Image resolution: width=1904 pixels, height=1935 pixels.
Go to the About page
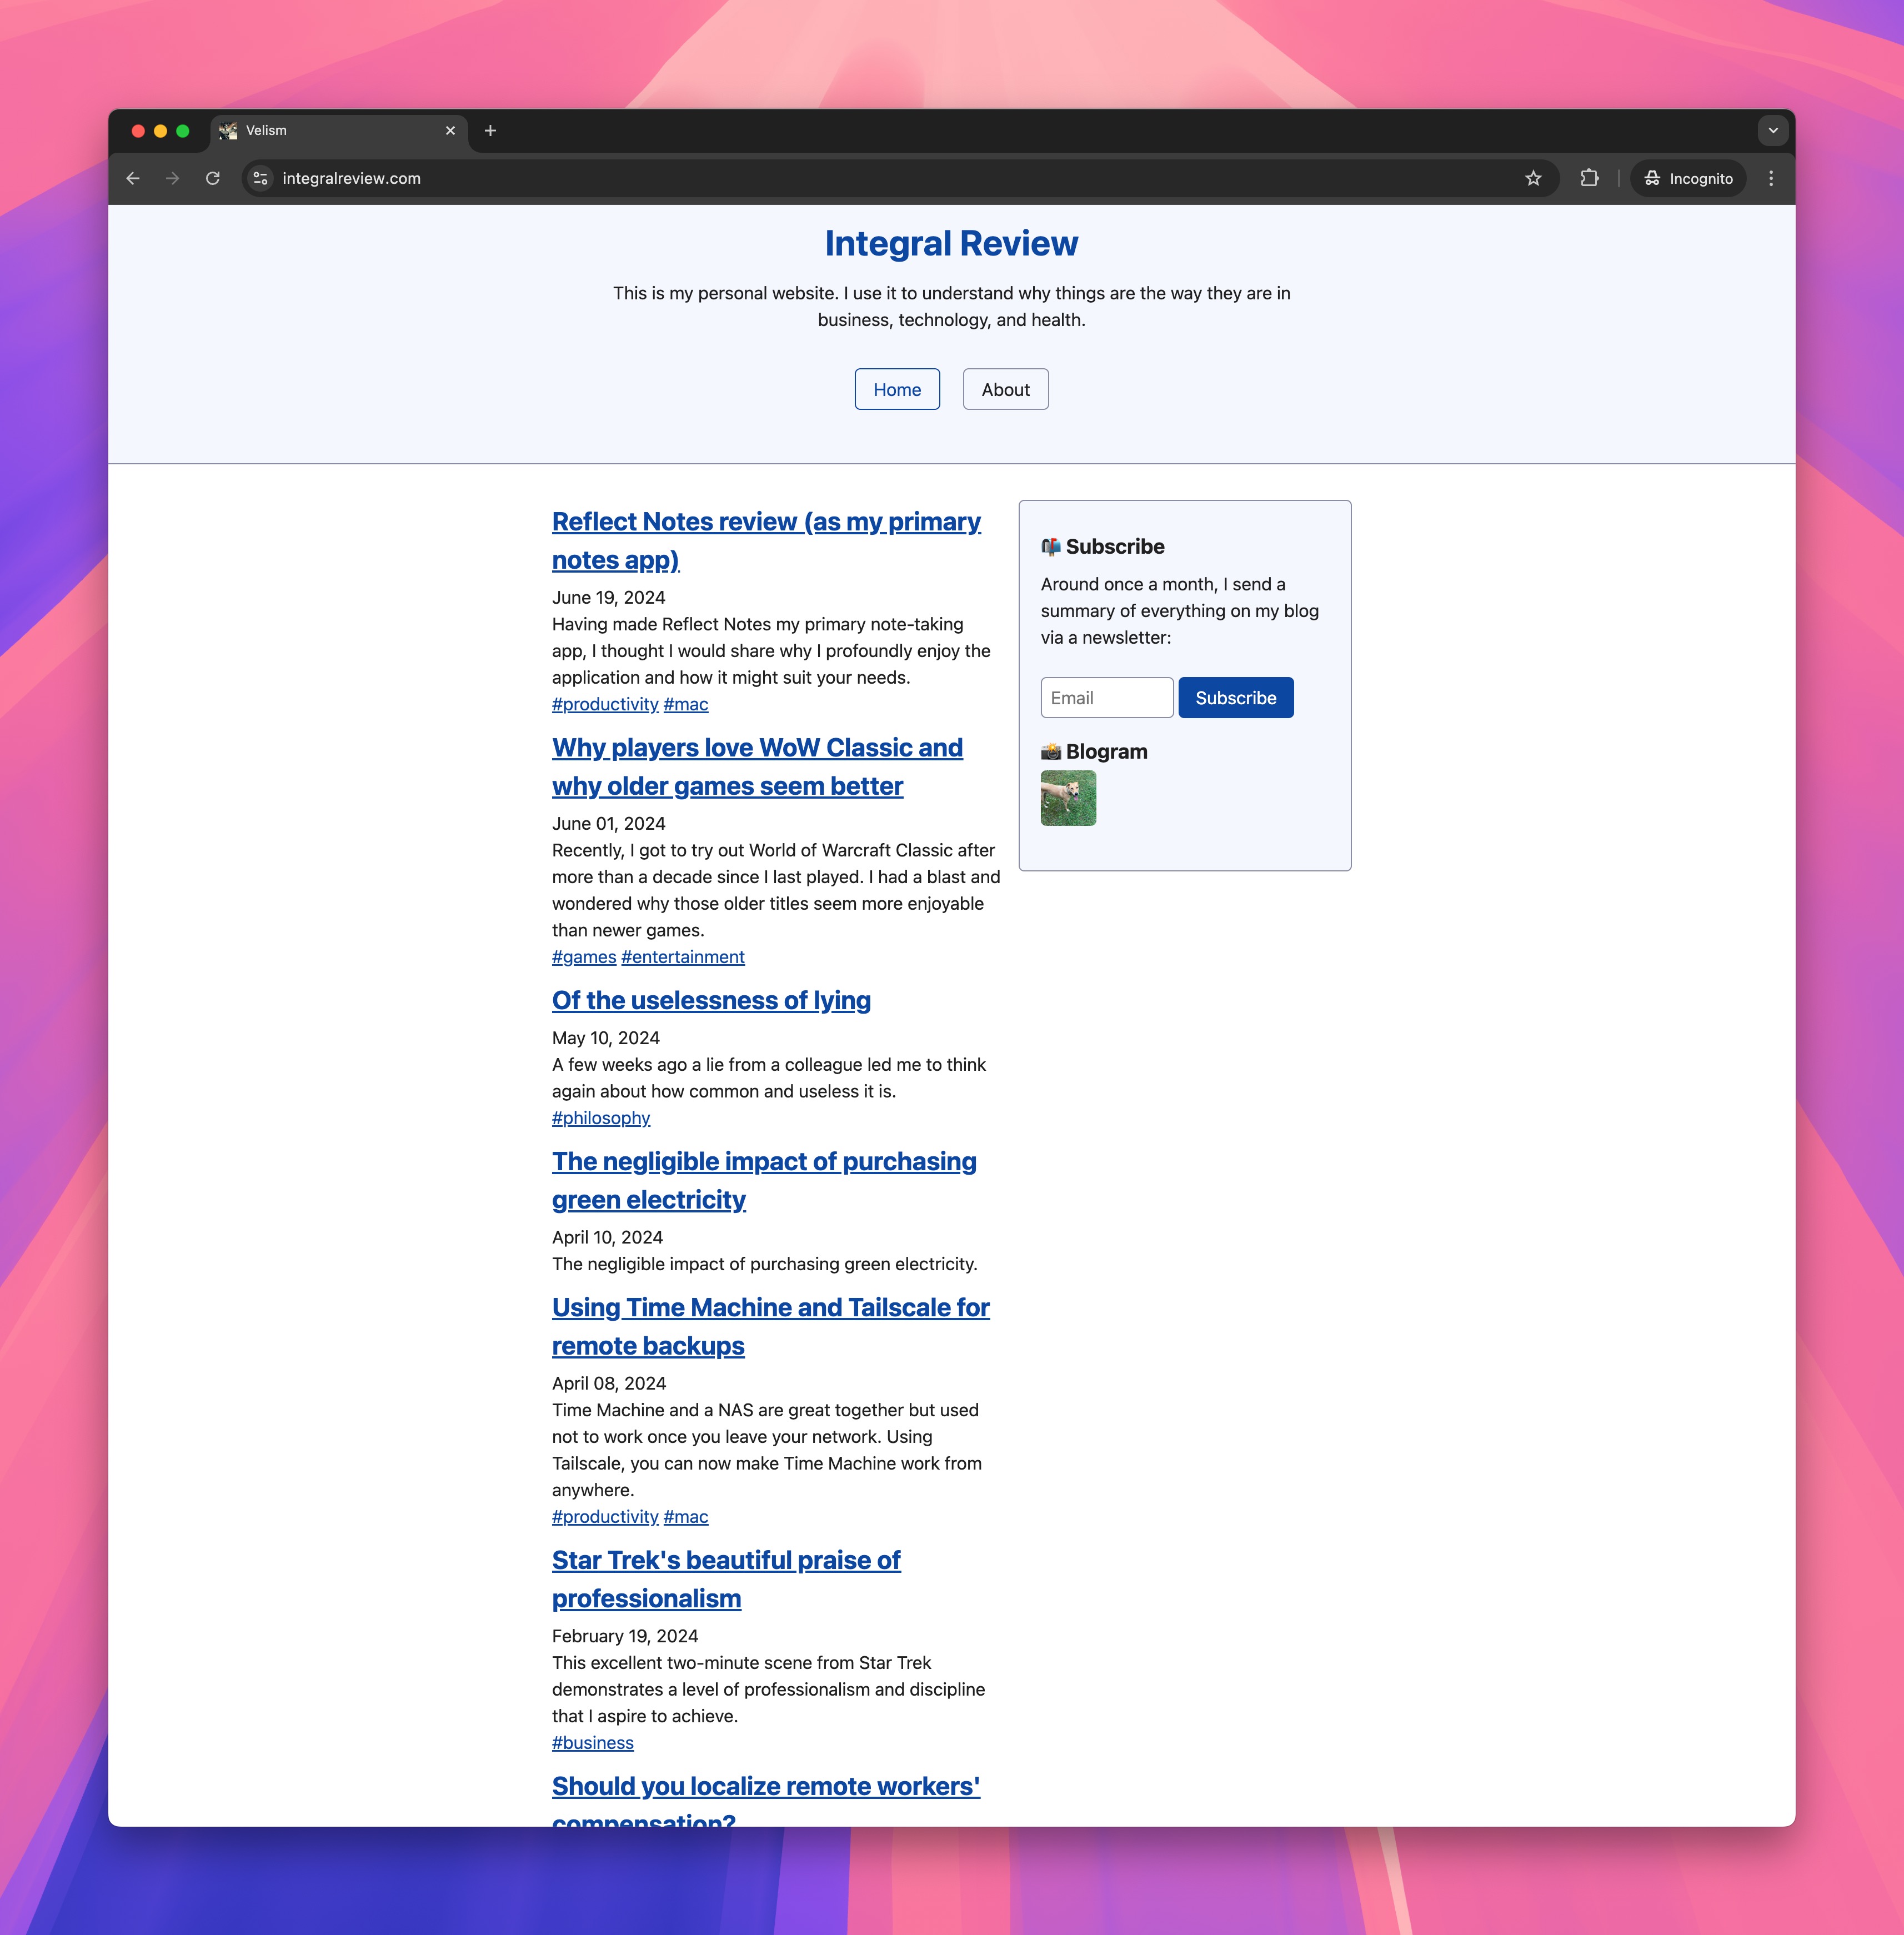click(x=1005, y=389)
